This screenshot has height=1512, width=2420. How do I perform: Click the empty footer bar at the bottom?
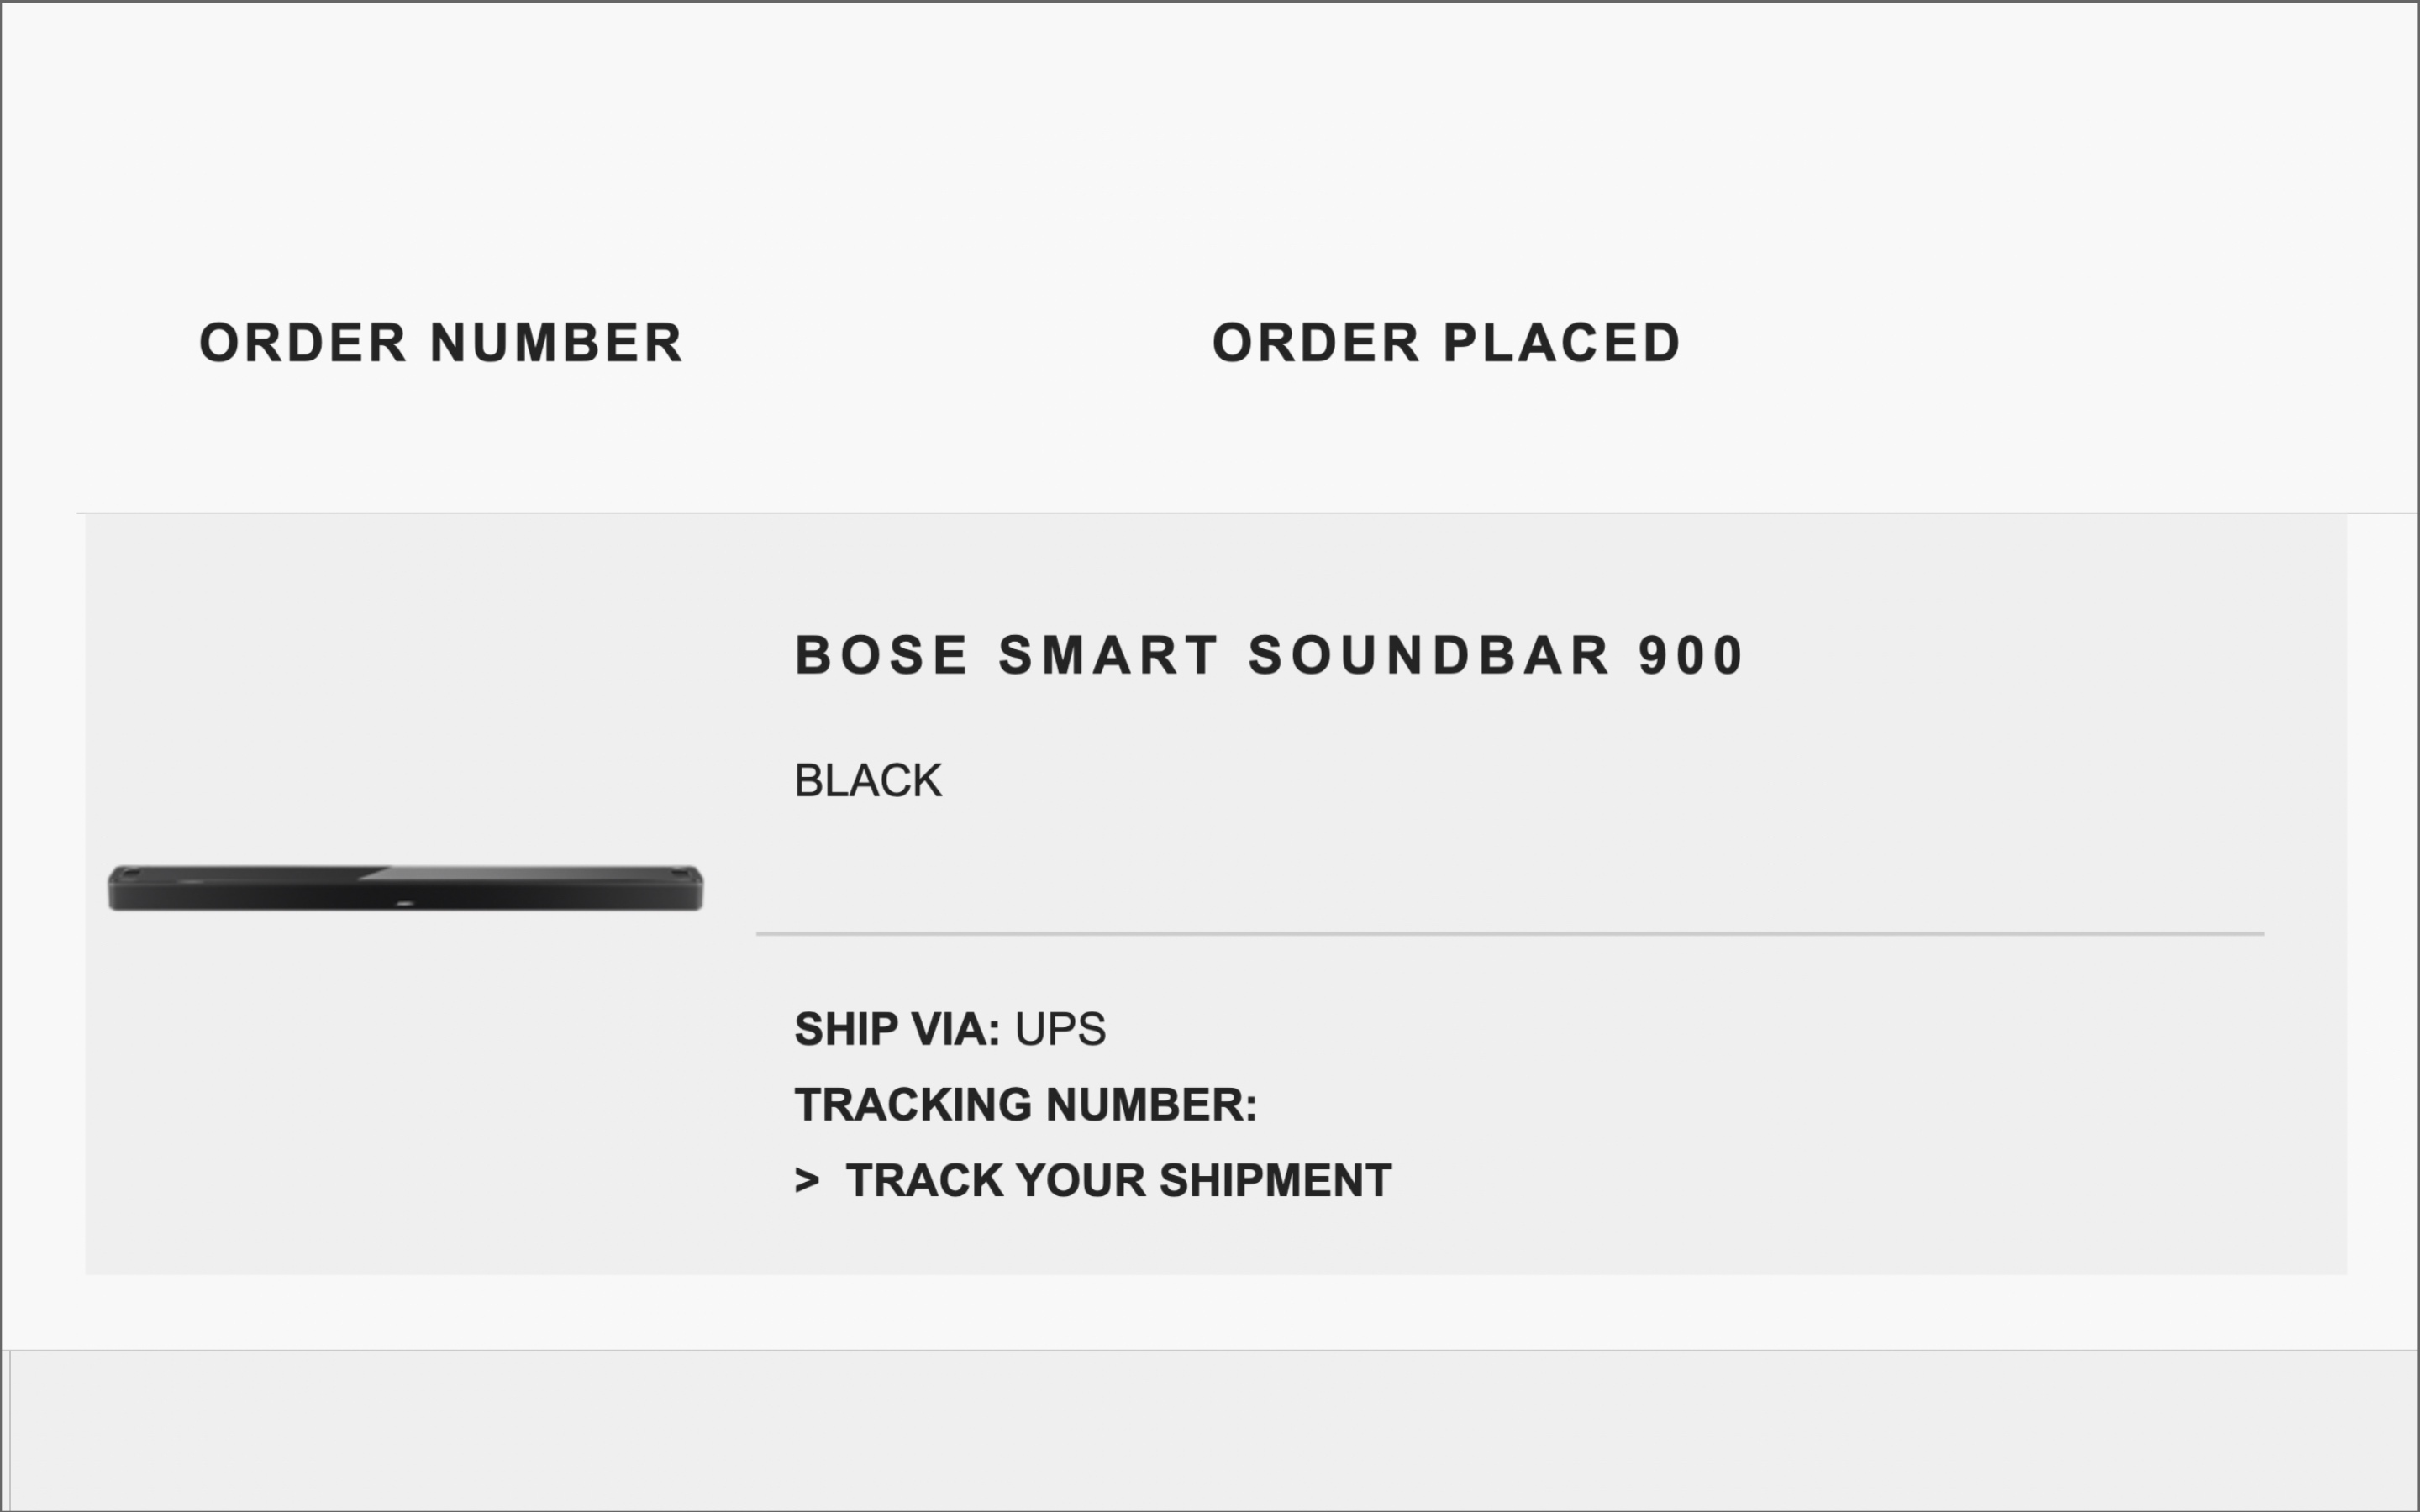[1210, 1430]
